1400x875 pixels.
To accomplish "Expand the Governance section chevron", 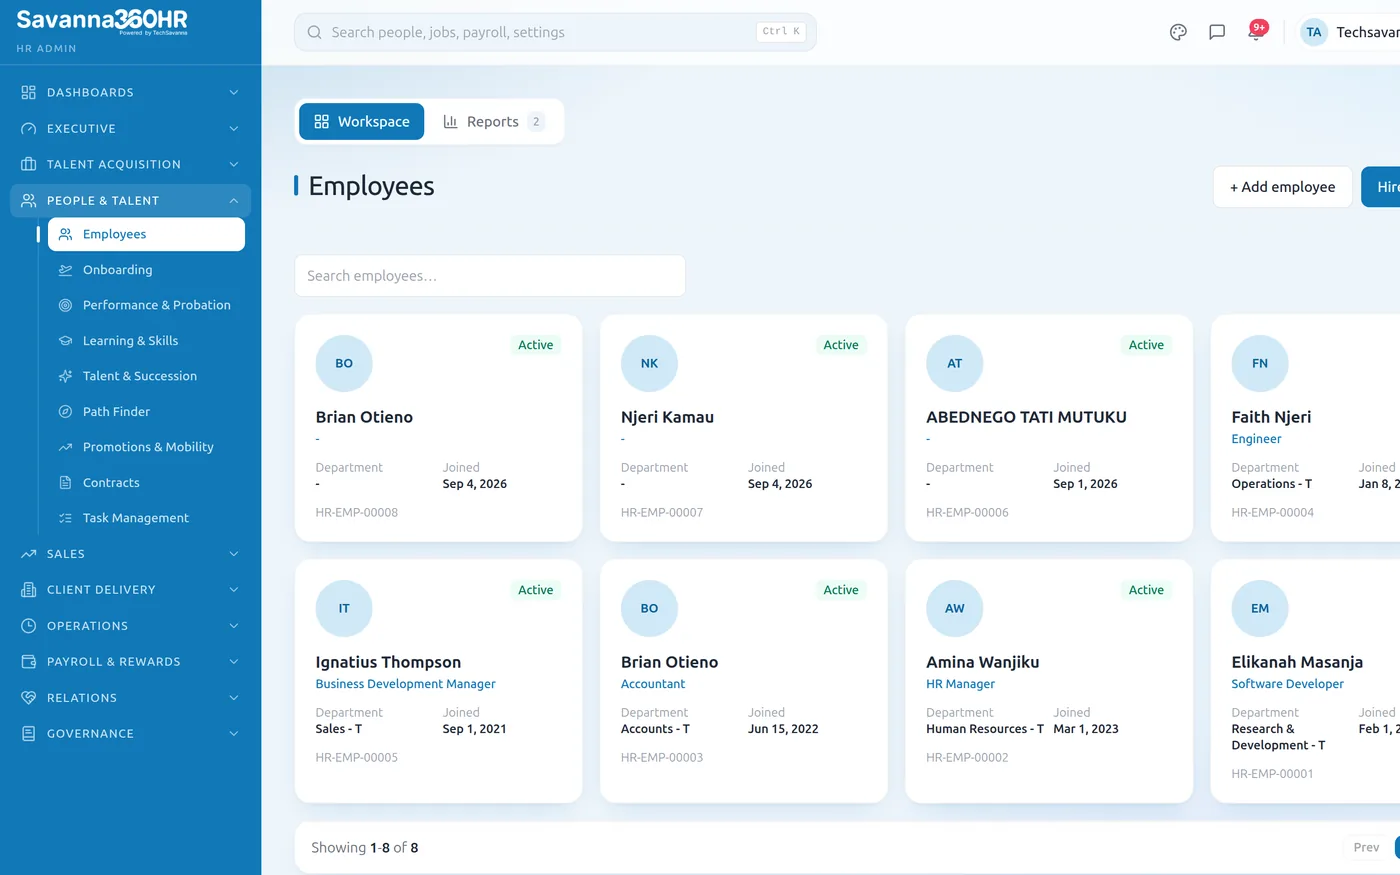I will [234, 734].
